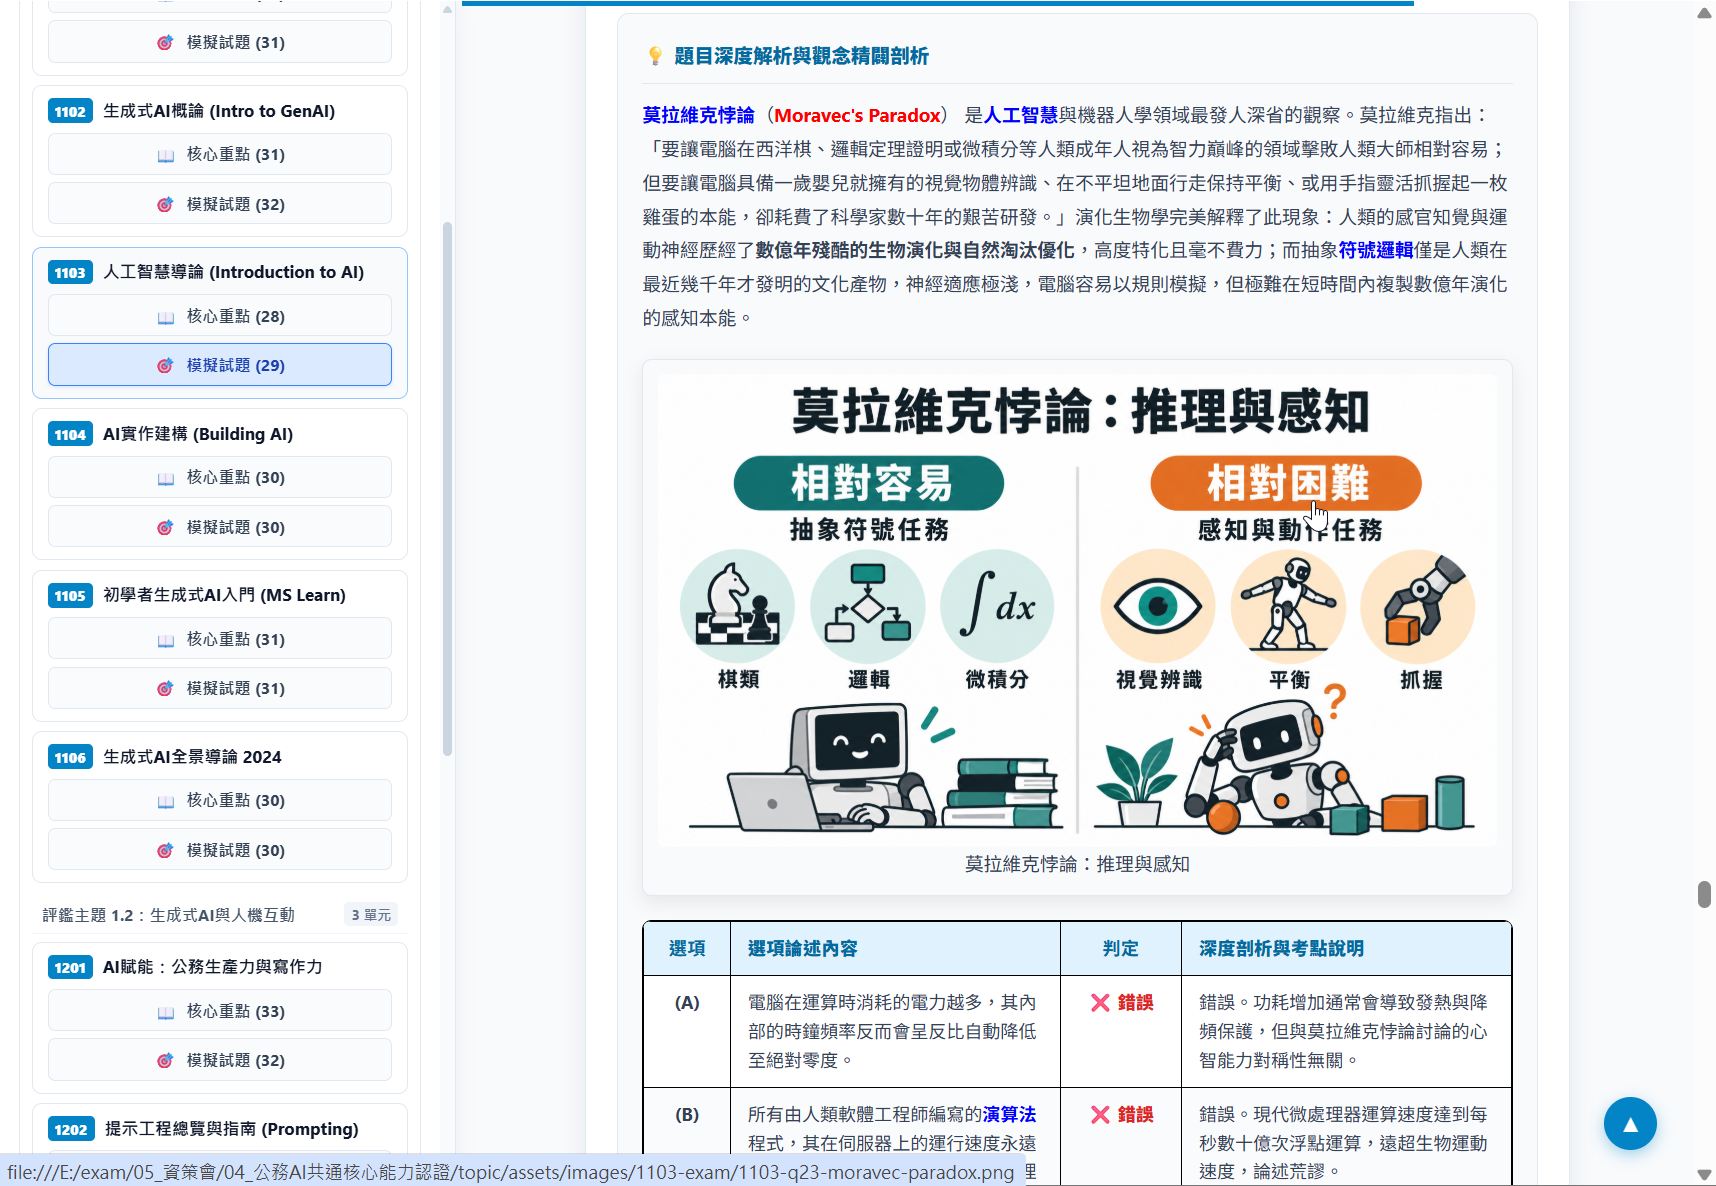The height and width of the screenshot is (1186, 1716).
Task: Click 1104 AI實作建構 unit heading
Action: click(198, 434)
